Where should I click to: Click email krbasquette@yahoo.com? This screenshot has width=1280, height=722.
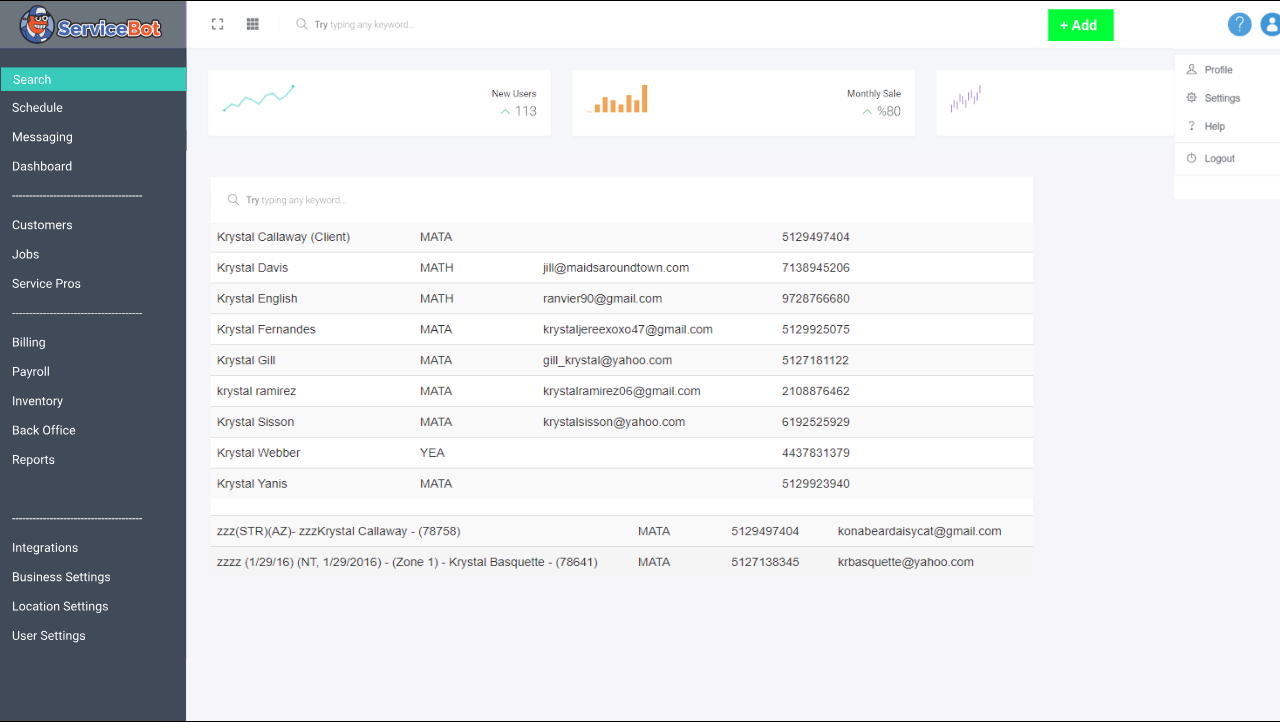906,562
